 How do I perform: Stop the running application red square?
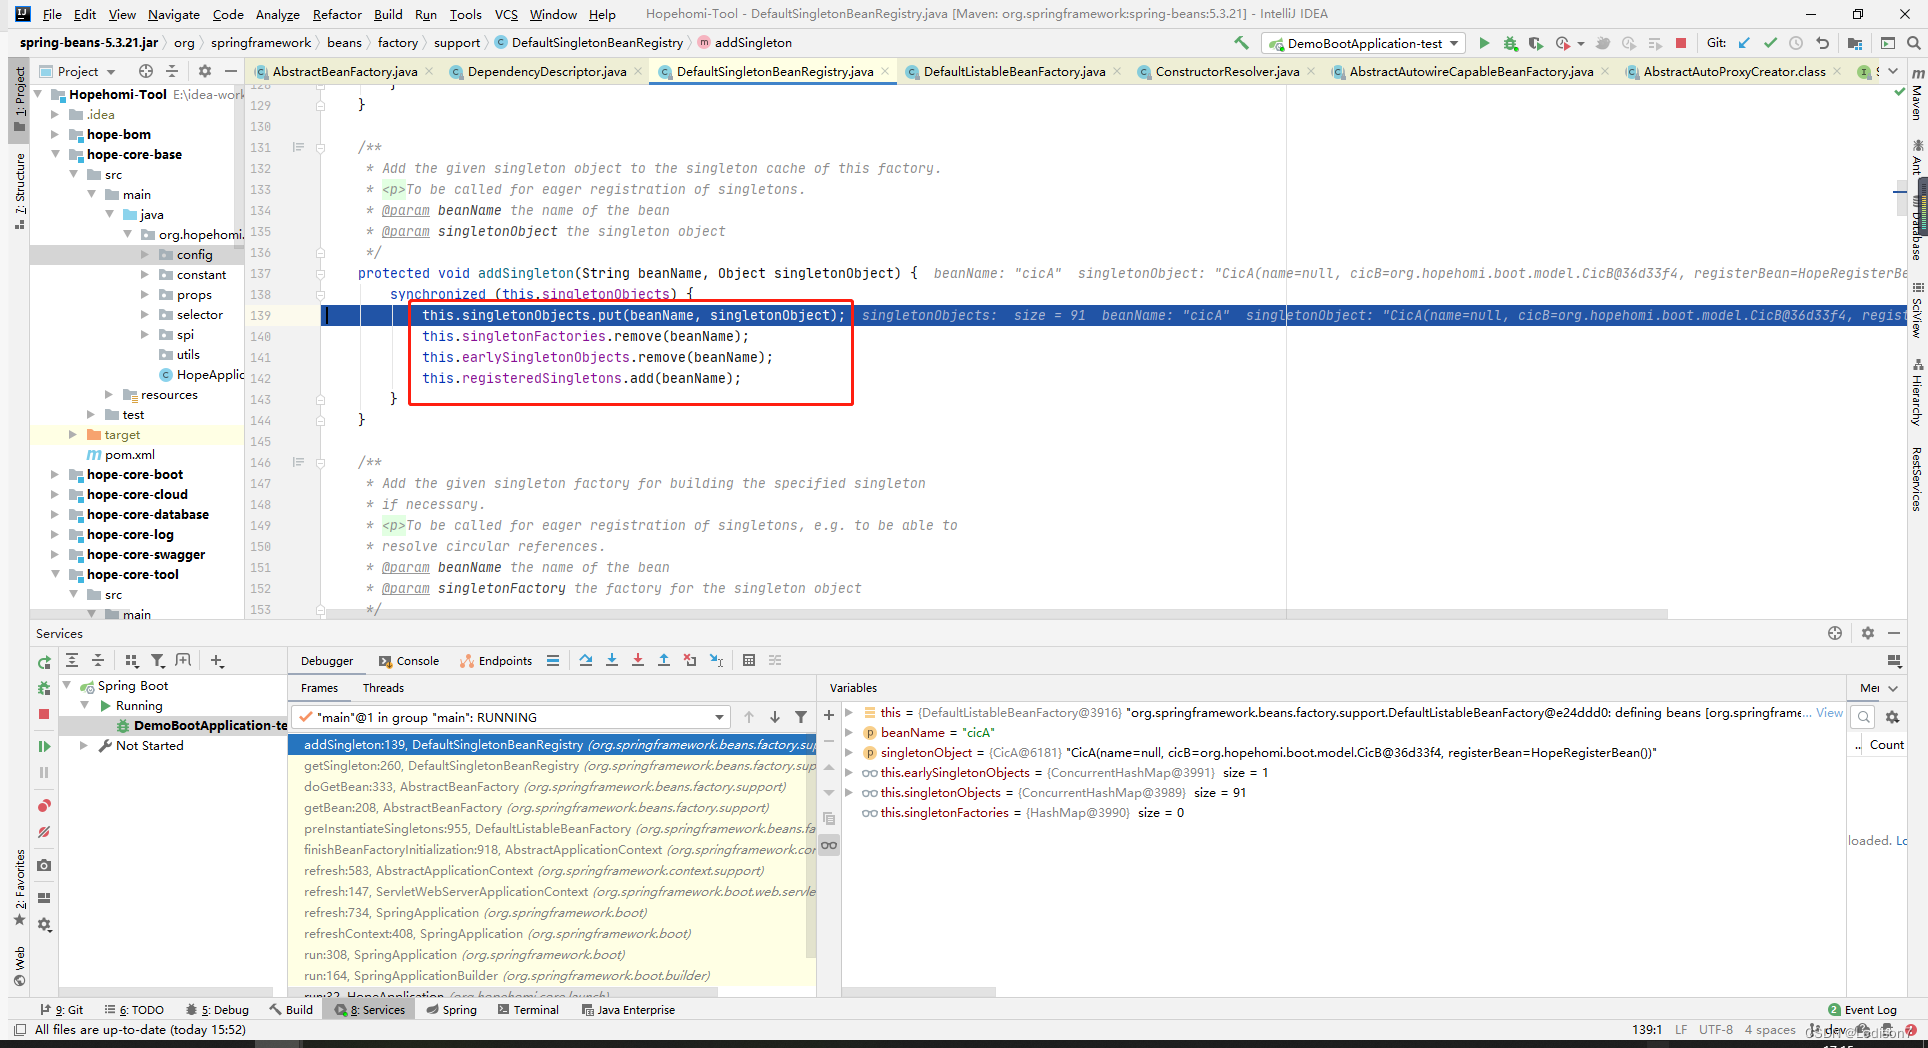click(1681, 43)
